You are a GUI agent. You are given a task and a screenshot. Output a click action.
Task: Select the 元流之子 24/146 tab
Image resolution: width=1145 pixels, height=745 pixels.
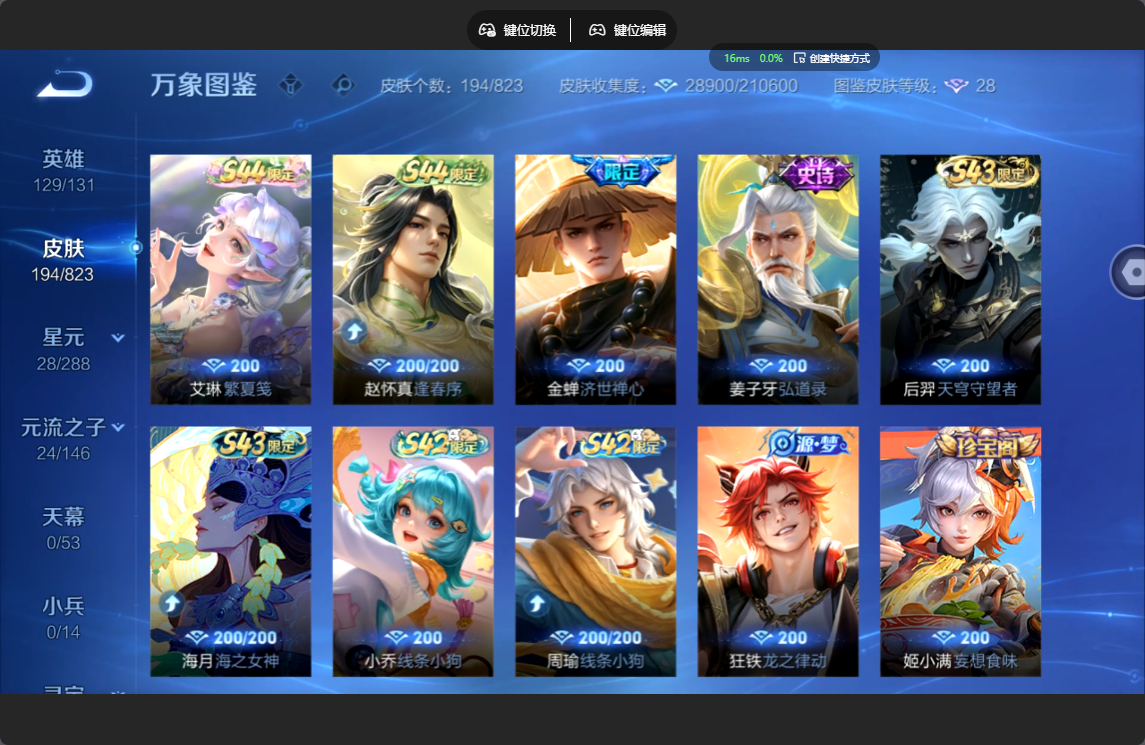[x=64, y=439]
